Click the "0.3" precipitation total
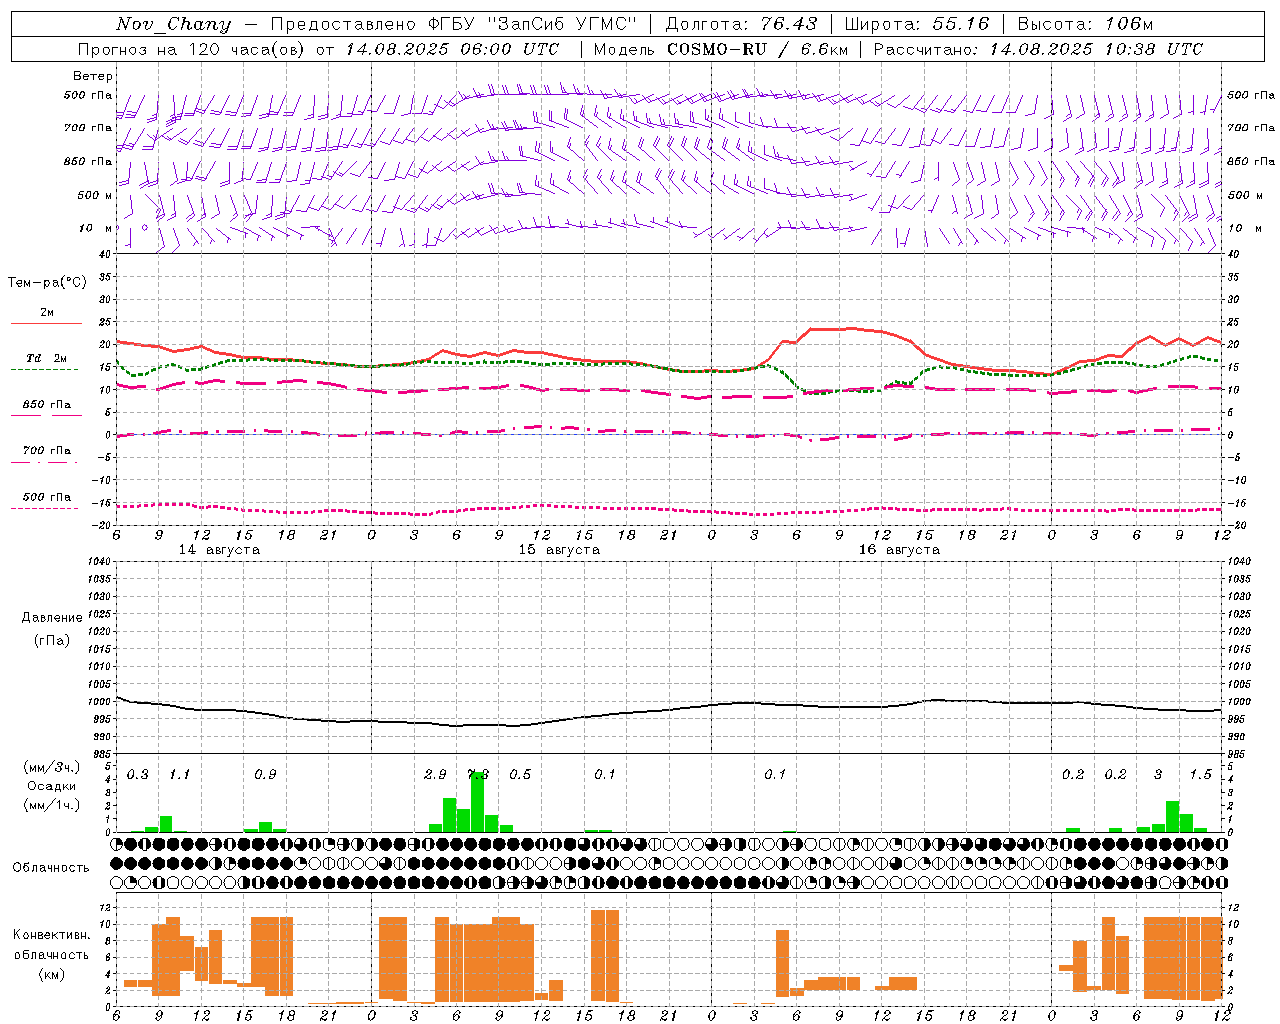1280x1024 pixels. click(138, 775)
